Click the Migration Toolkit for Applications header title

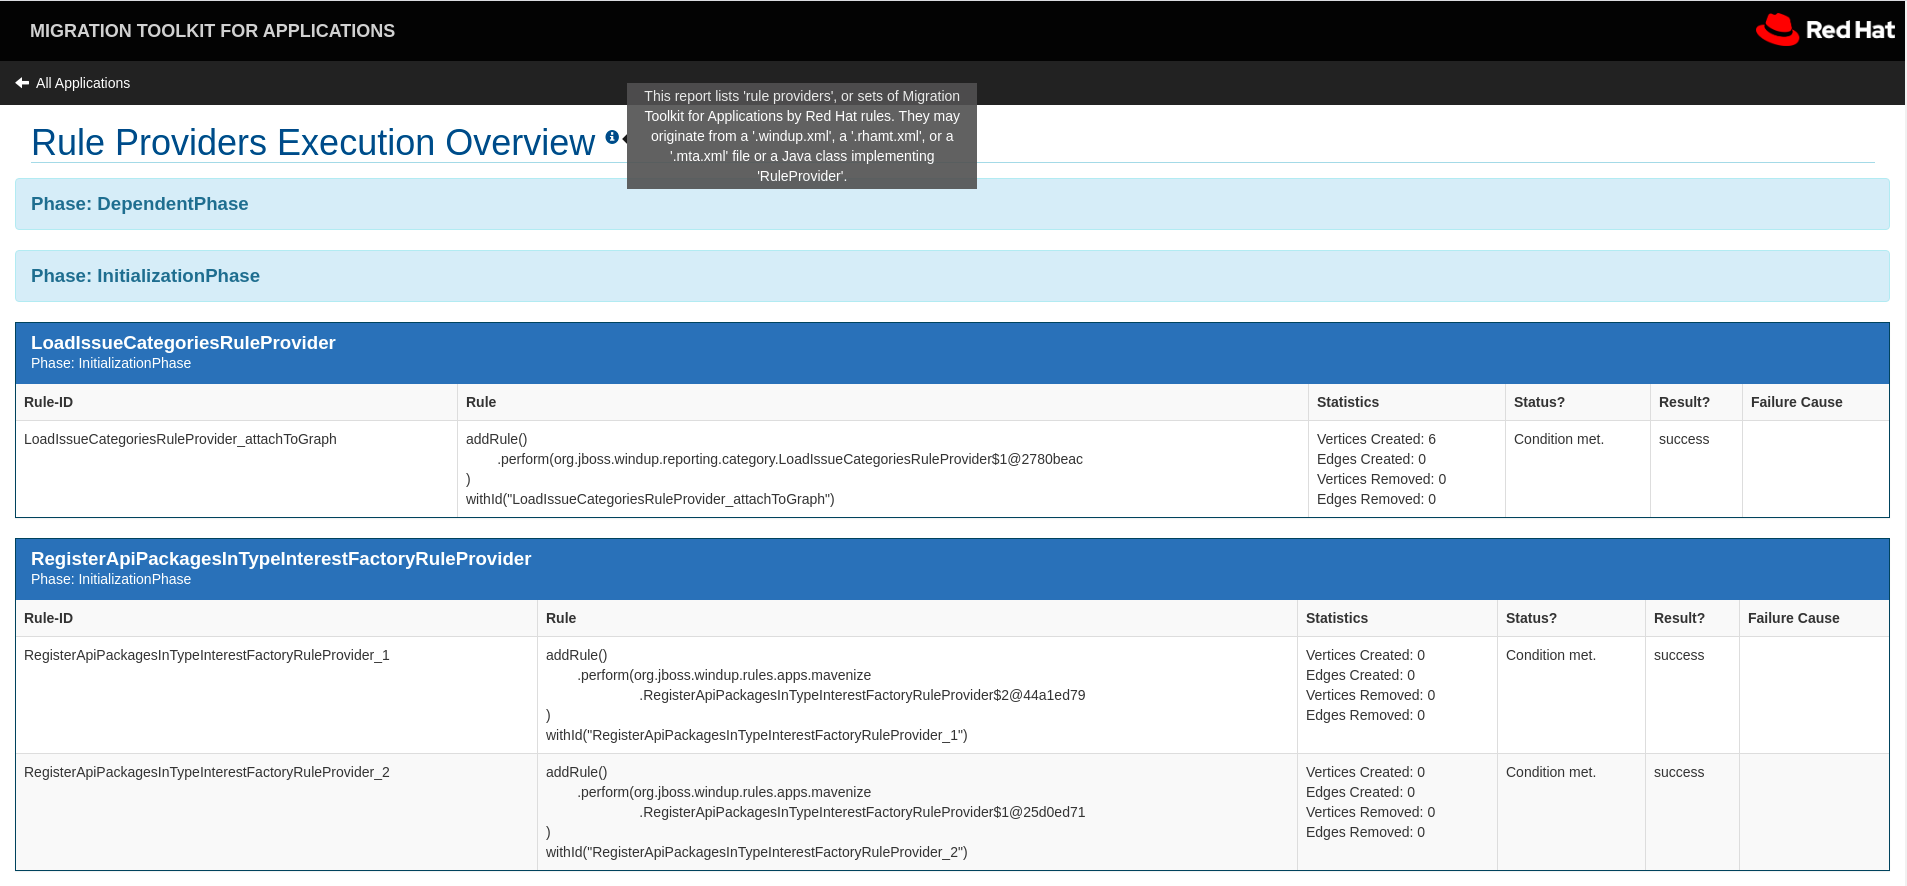point(212,31)
